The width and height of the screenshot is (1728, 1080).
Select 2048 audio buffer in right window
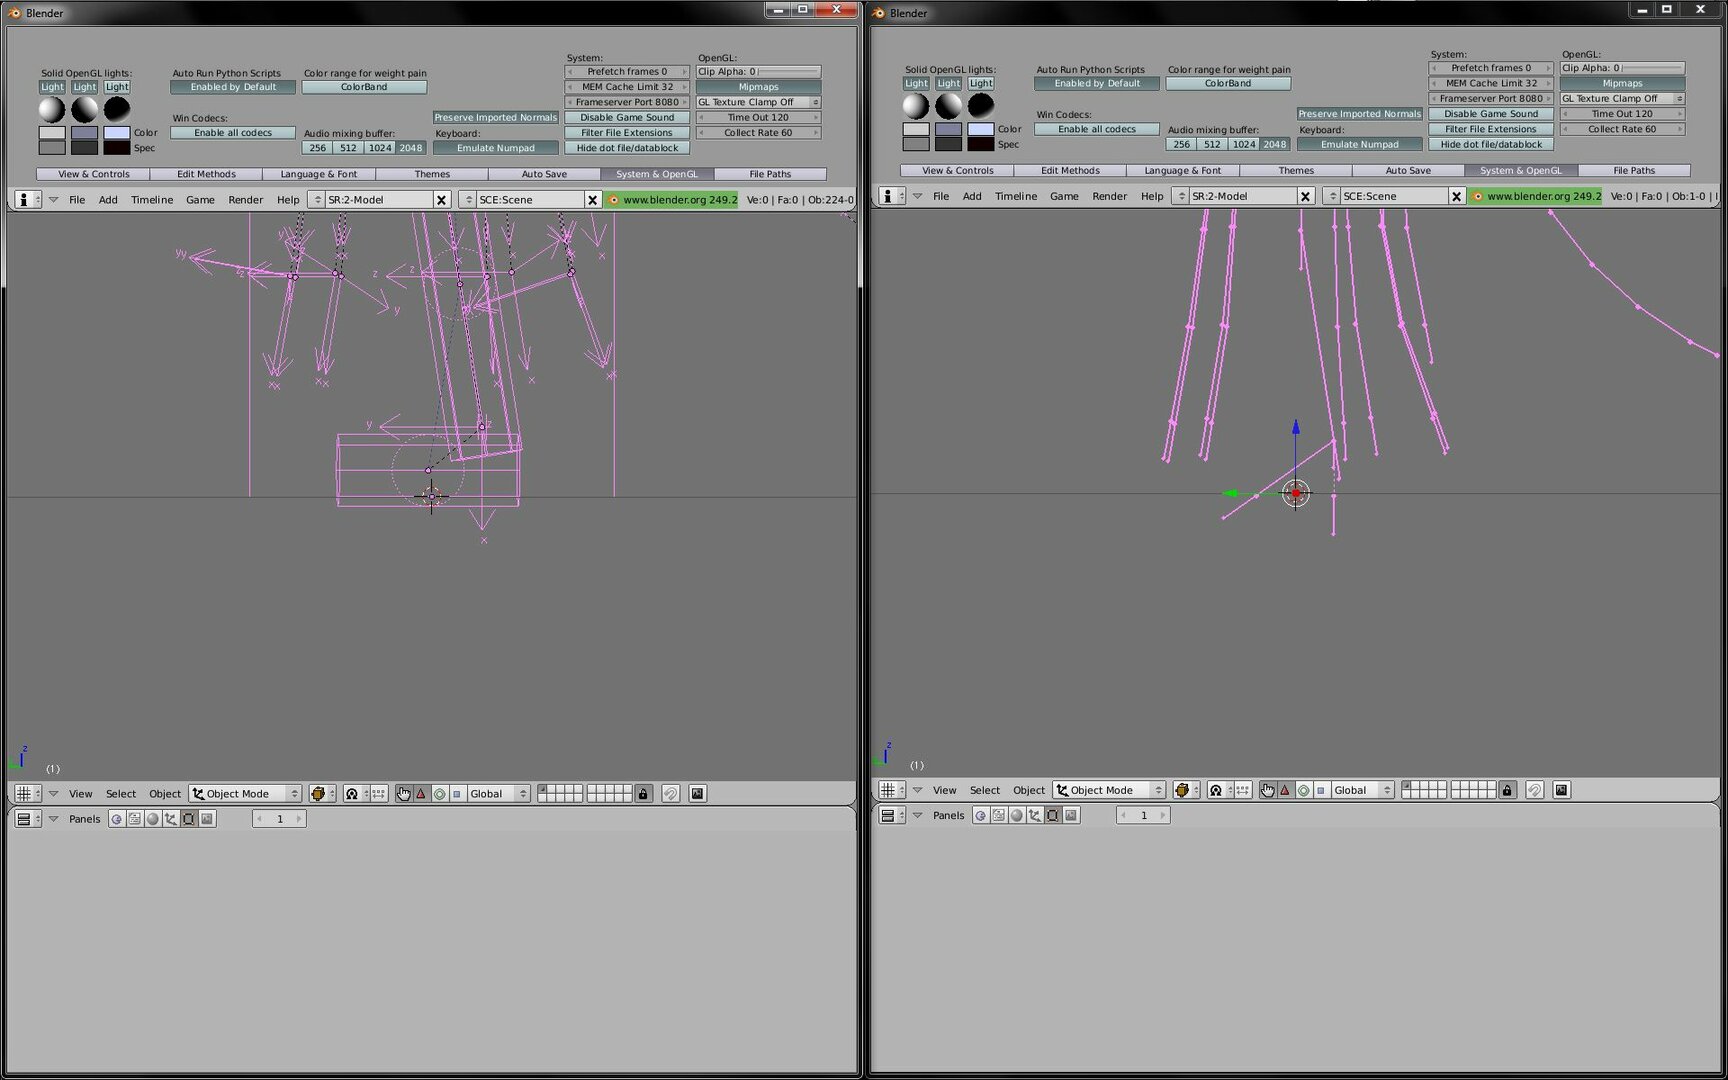coord(1275,144)
